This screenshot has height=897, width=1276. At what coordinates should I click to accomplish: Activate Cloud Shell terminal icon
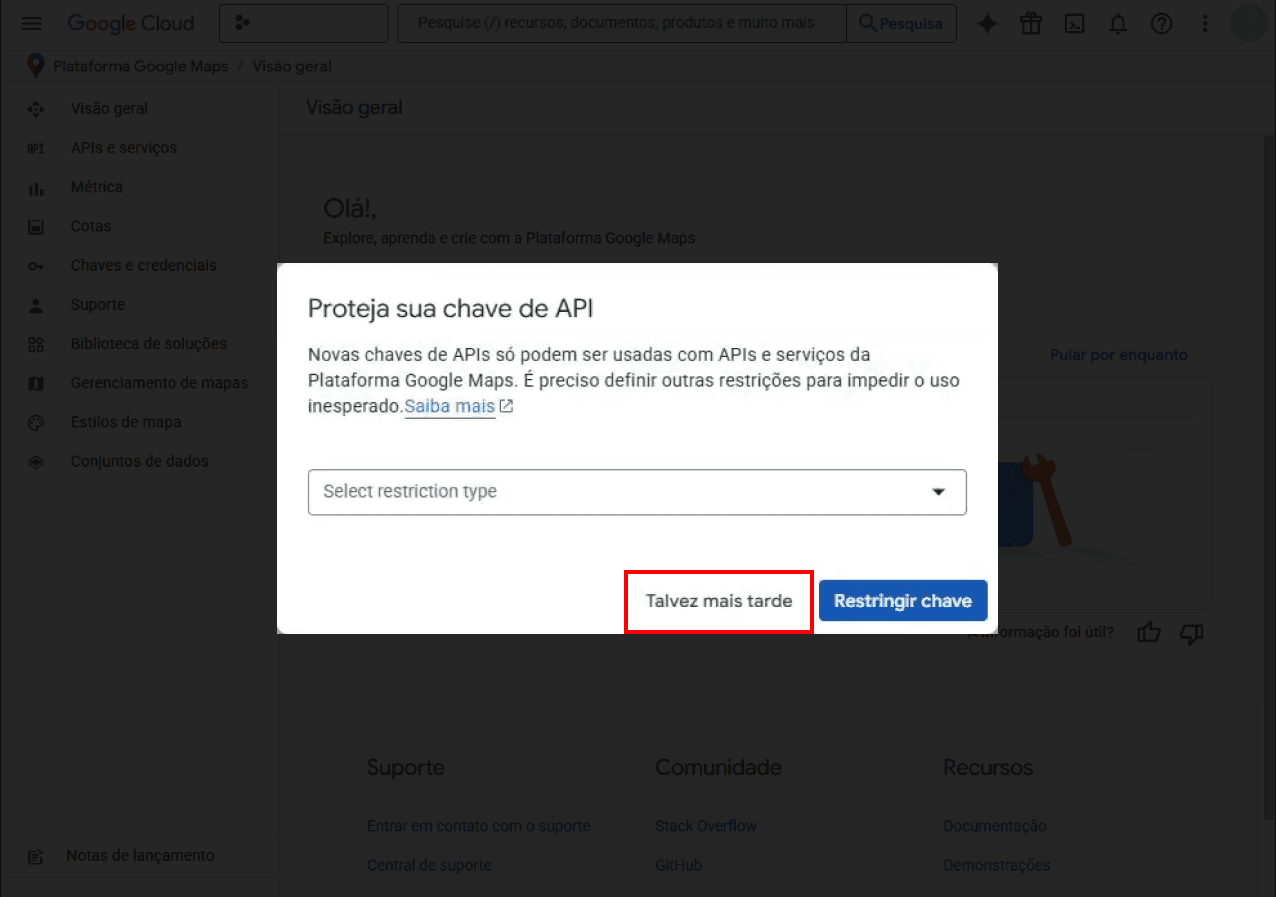click(1075, 24)
